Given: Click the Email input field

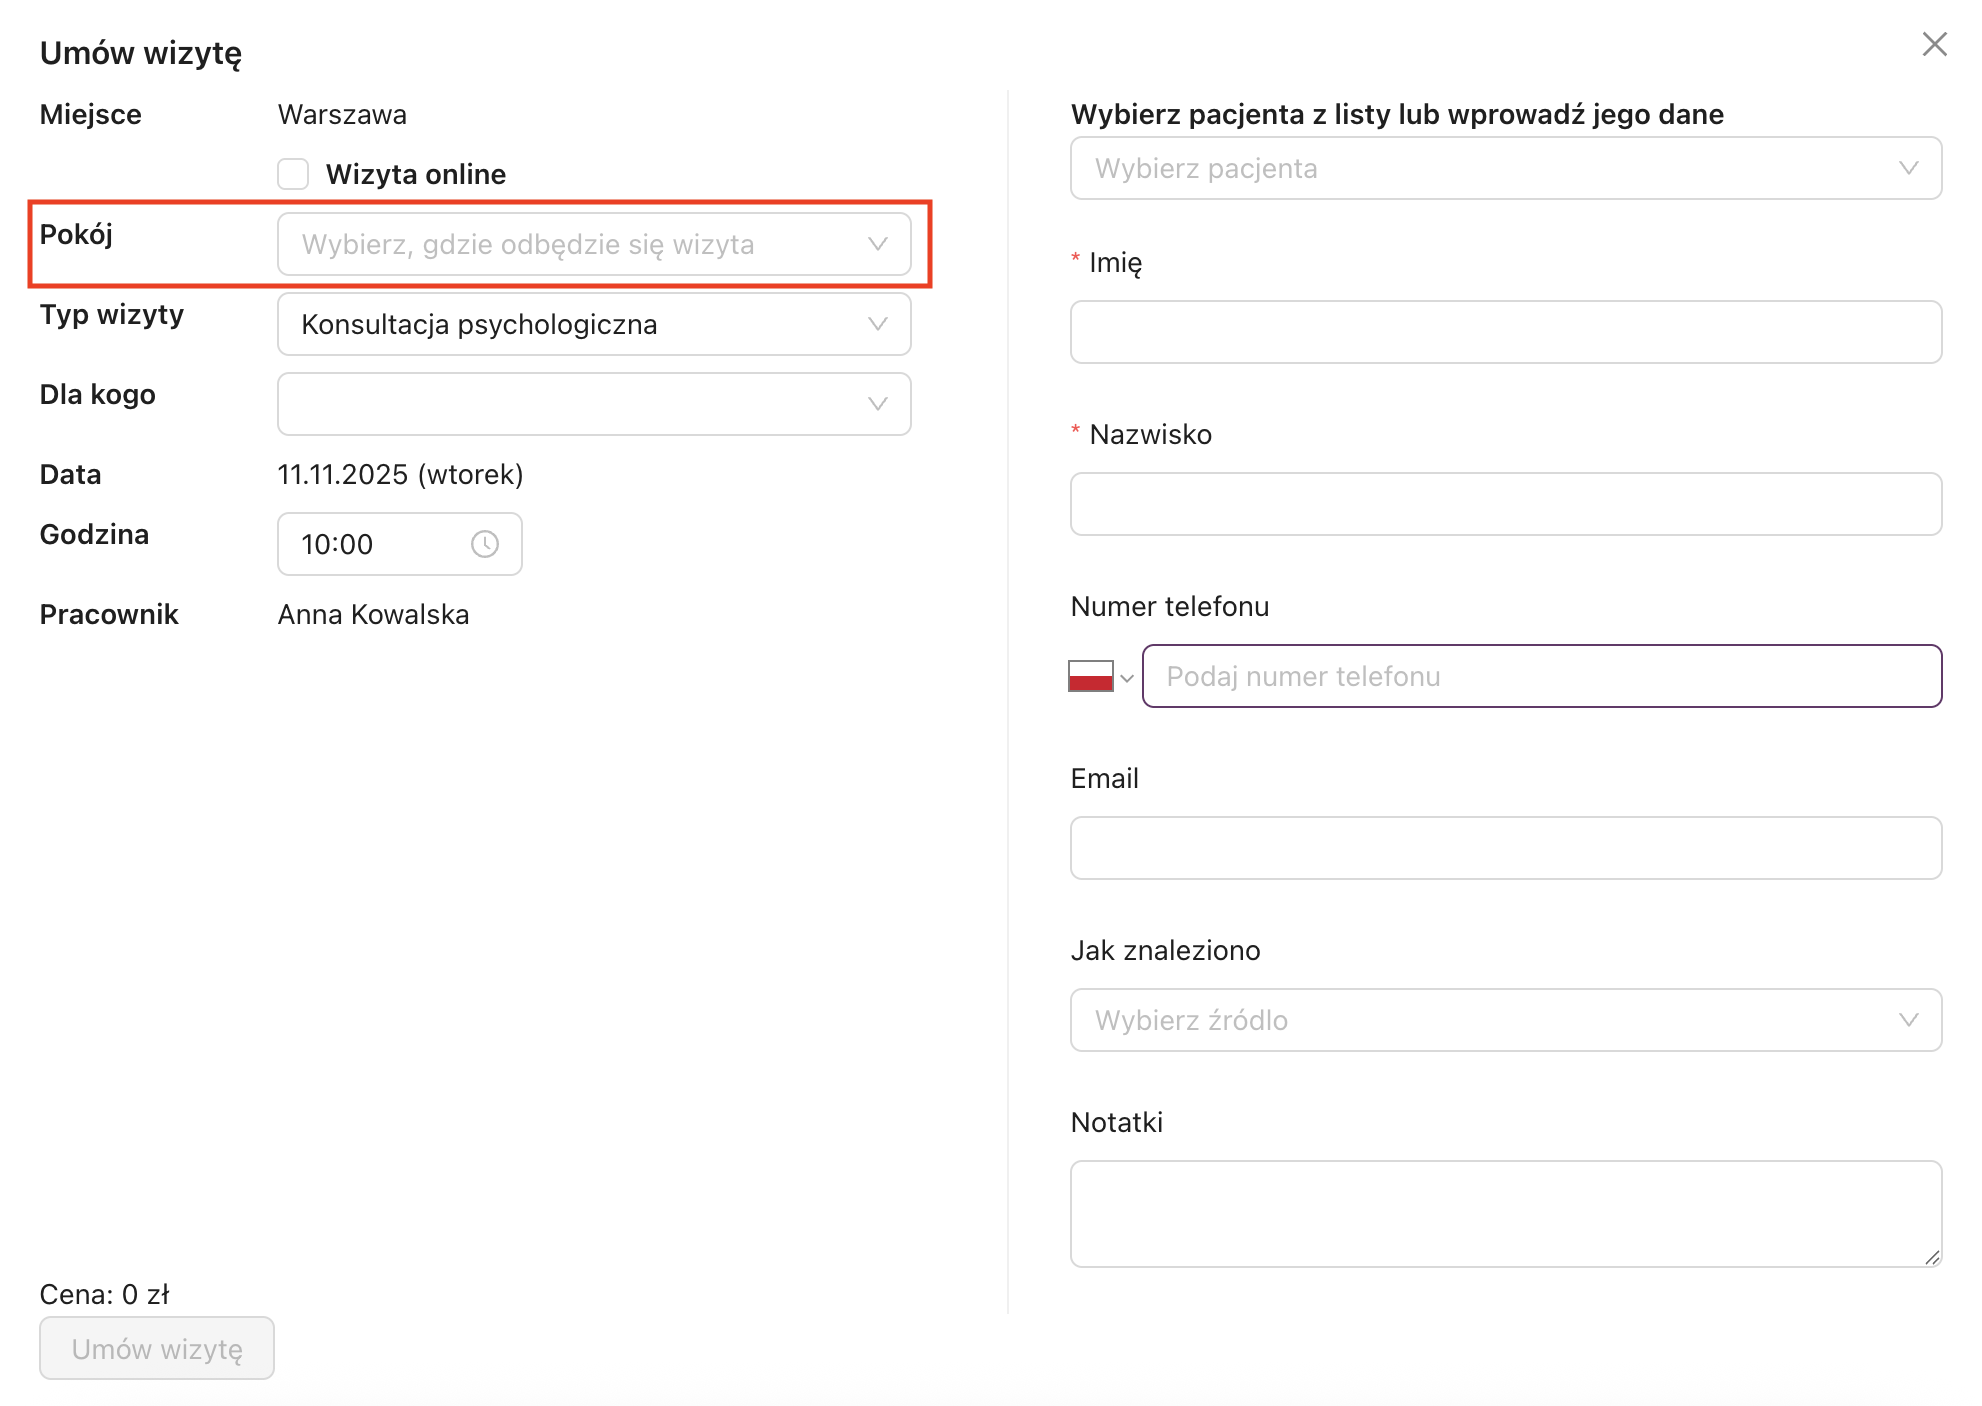Looking at the screenshot, I should tap(1505, 848).
